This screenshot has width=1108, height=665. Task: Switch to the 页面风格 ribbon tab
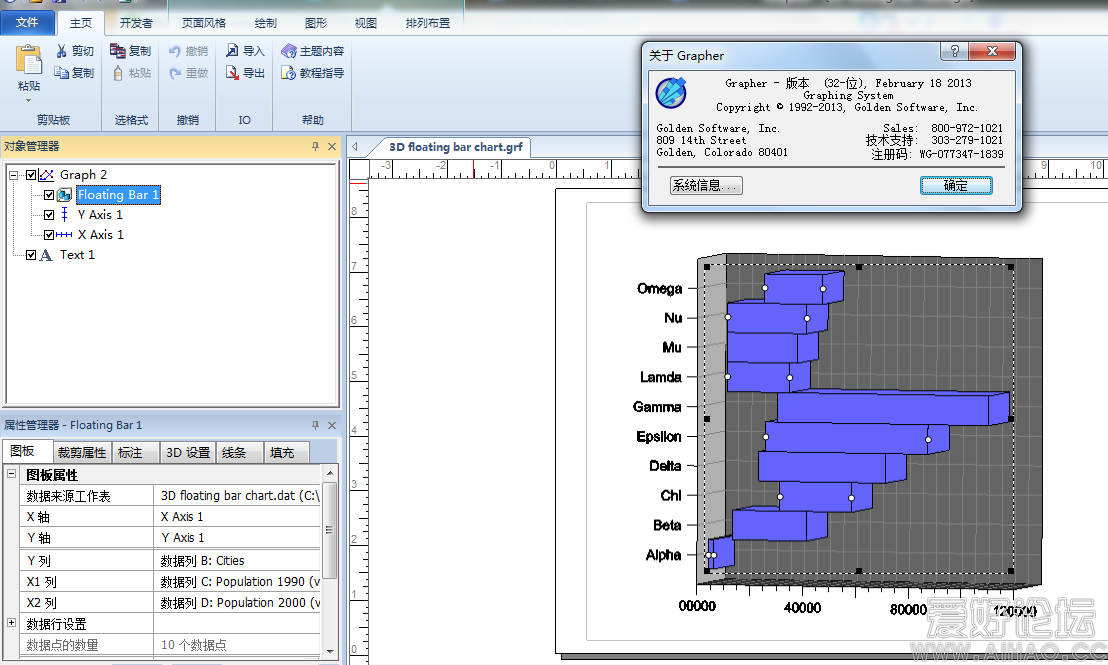click(204, 23)
